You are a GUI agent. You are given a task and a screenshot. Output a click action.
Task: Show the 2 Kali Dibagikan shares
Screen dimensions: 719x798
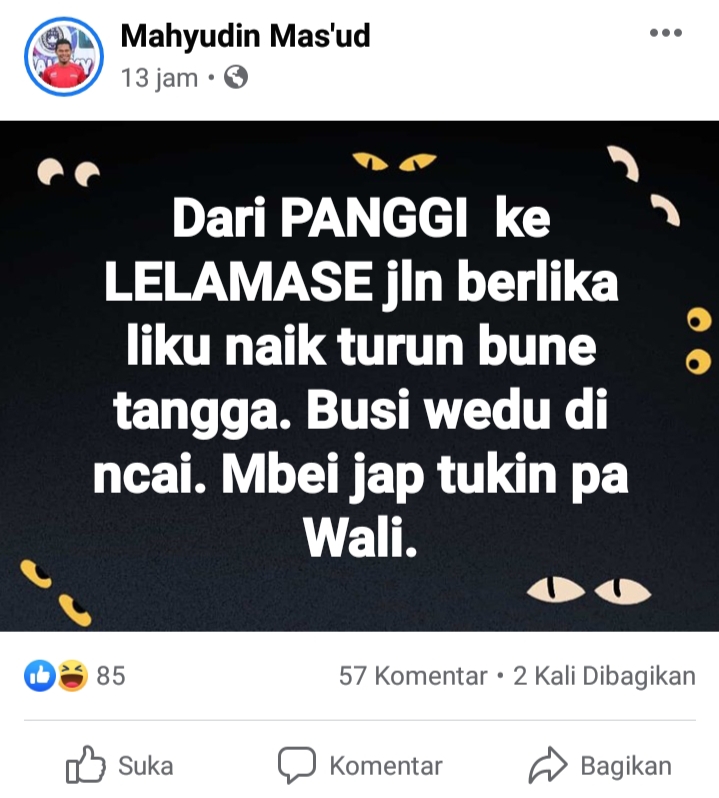pyautogui.click(x=604, y=676)
